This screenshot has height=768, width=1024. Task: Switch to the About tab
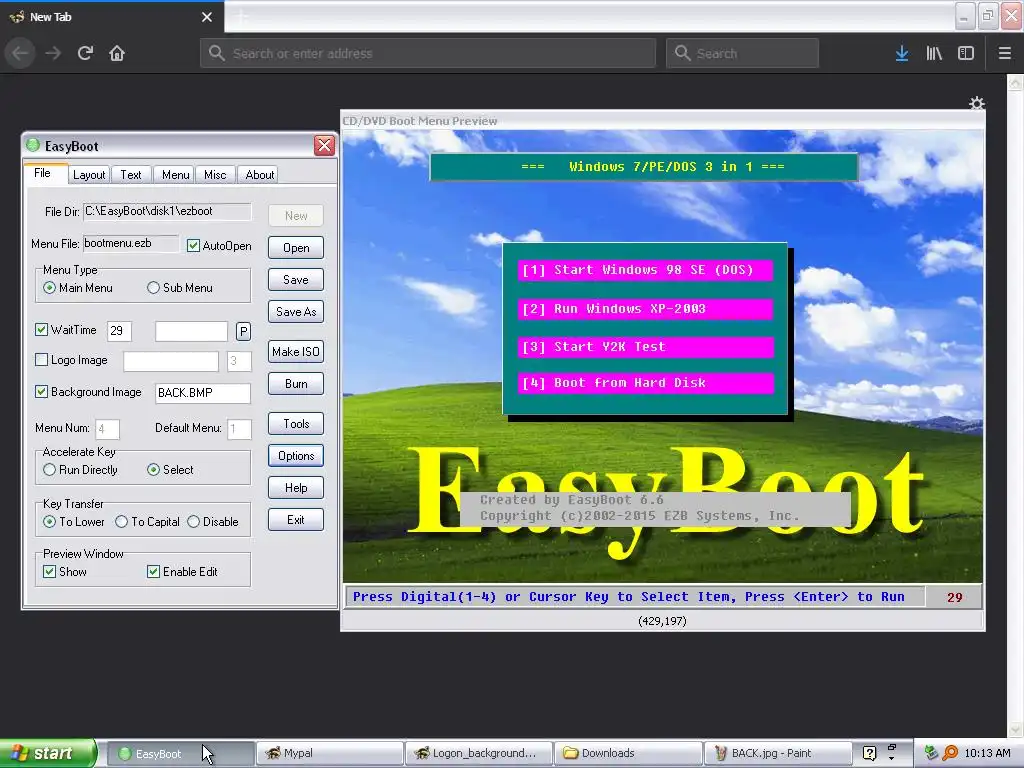pyautogui.click(x=259, y=174)
